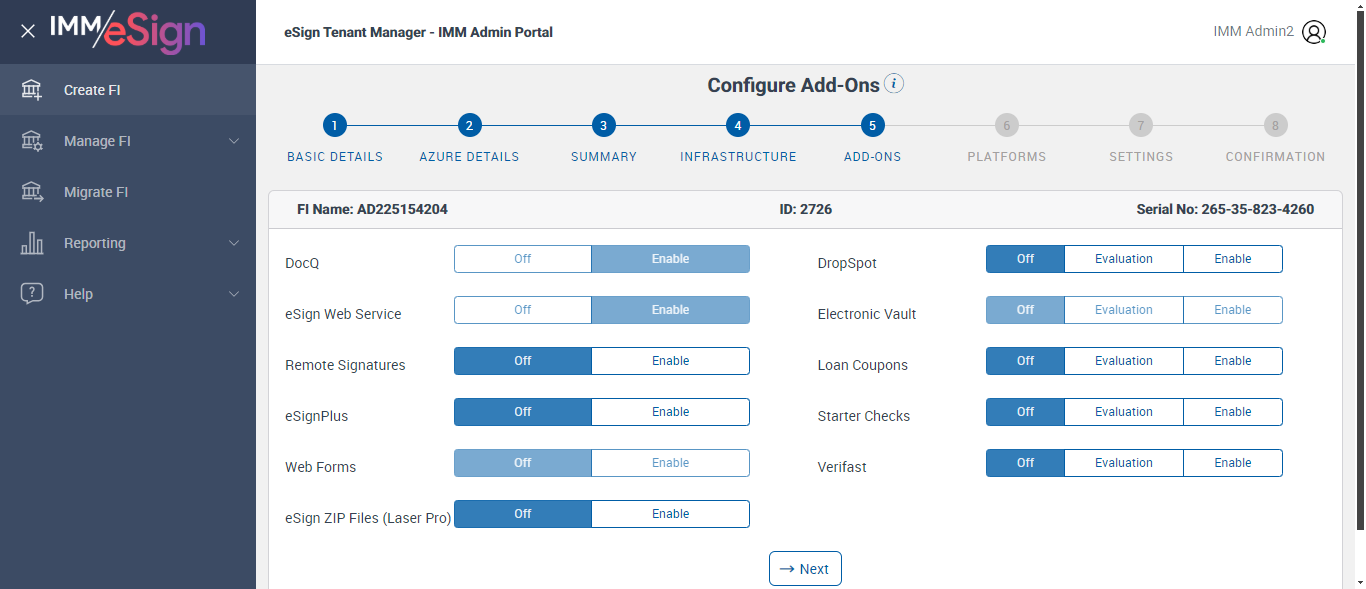Viewport: 1366px width, 589px height.
Task: Enable the Verifast add-on
Action: pos(1232,463)
